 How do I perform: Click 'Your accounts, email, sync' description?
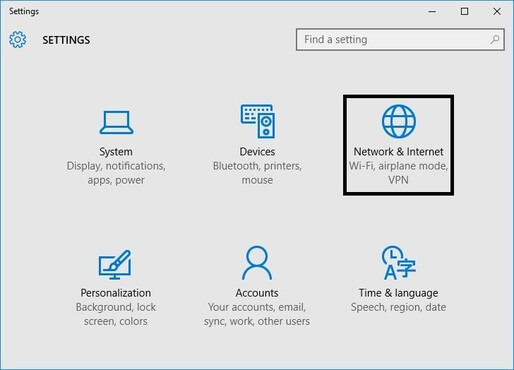coord(257,314)
